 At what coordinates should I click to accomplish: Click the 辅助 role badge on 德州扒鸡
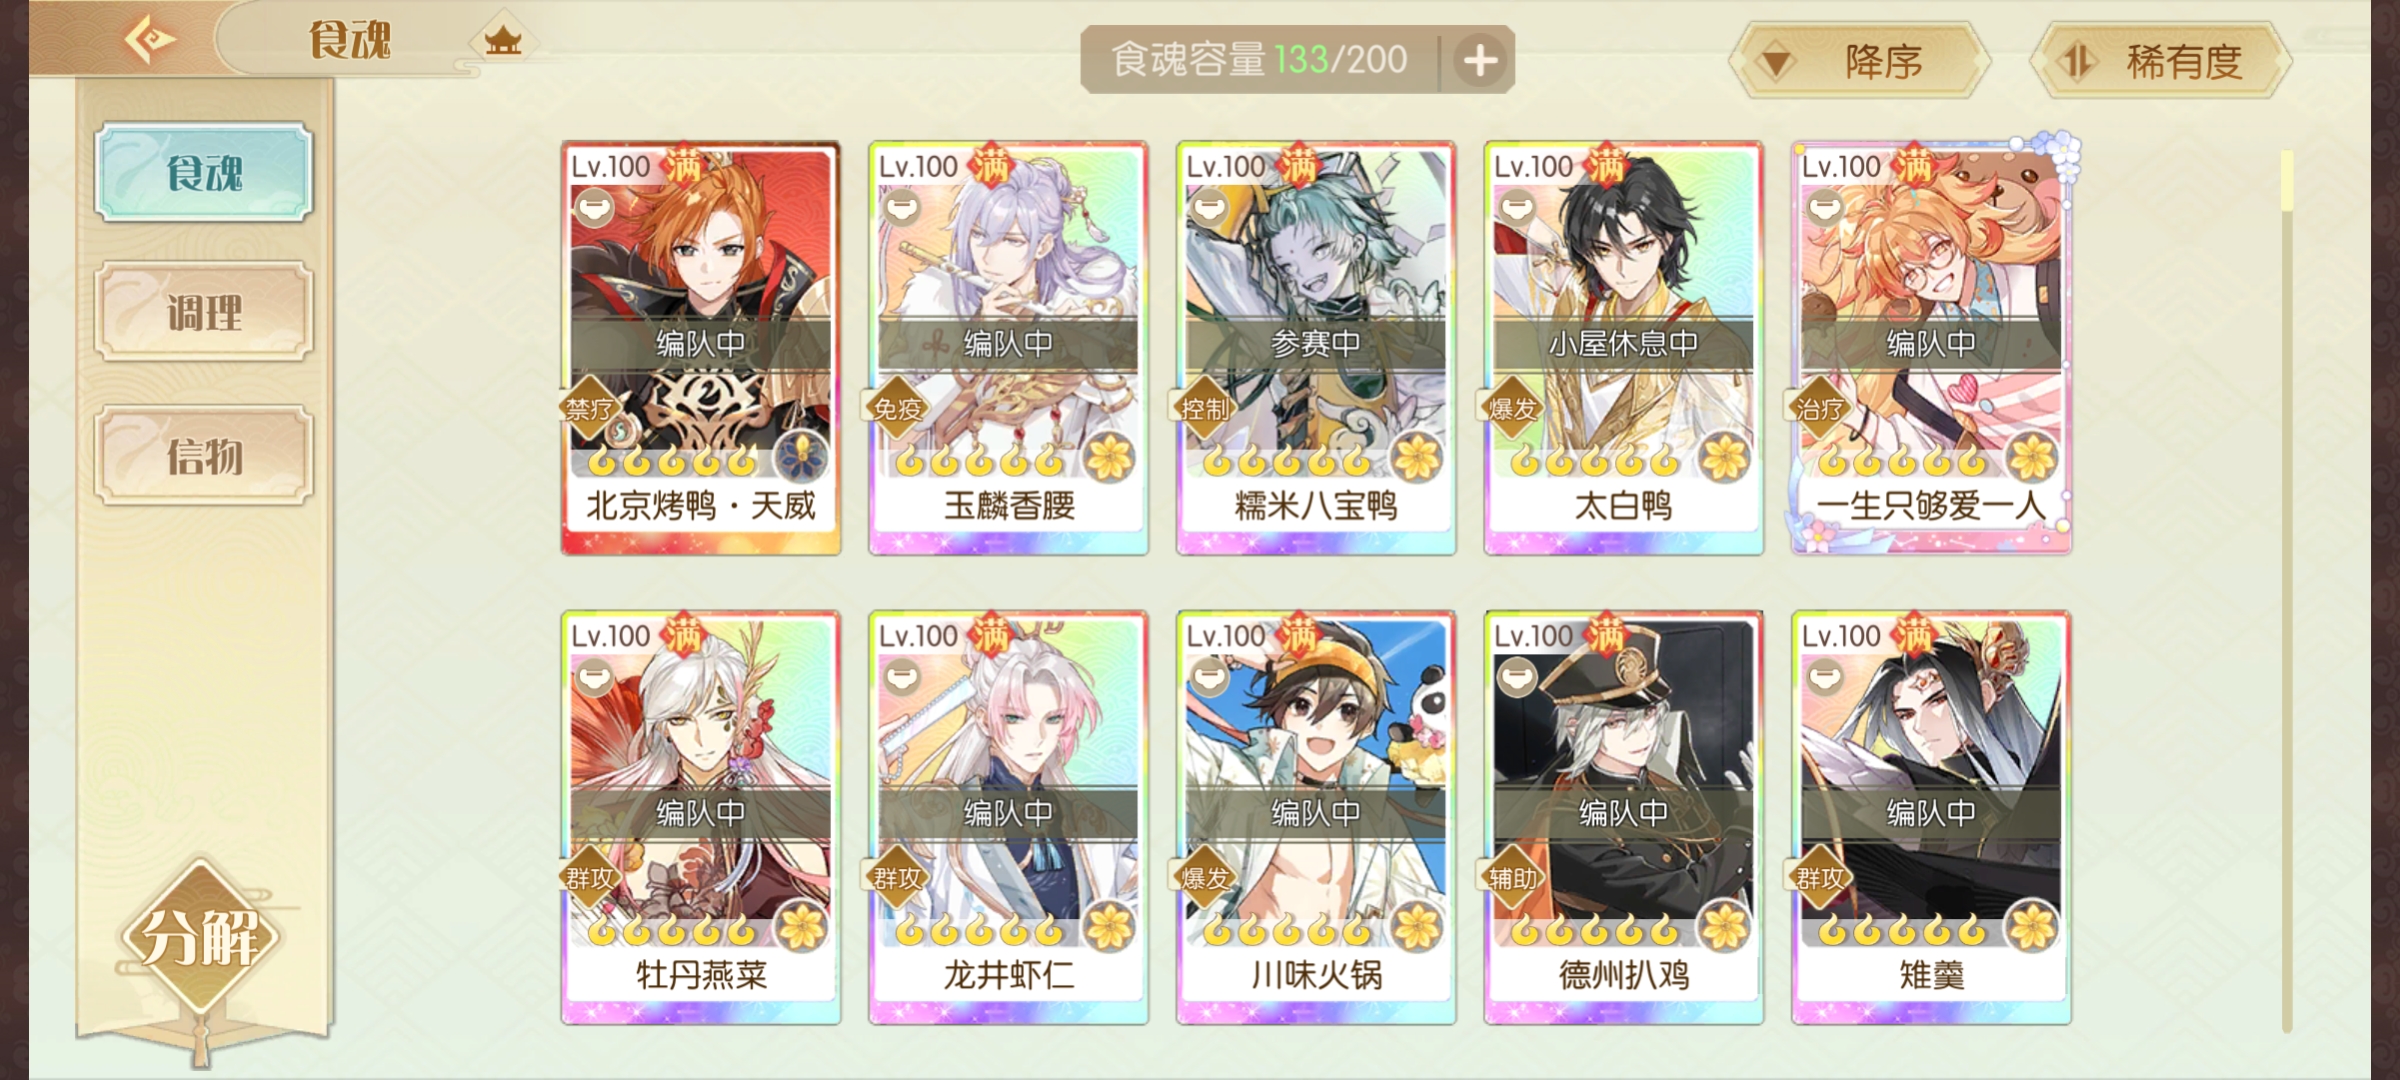[1513, 878]
